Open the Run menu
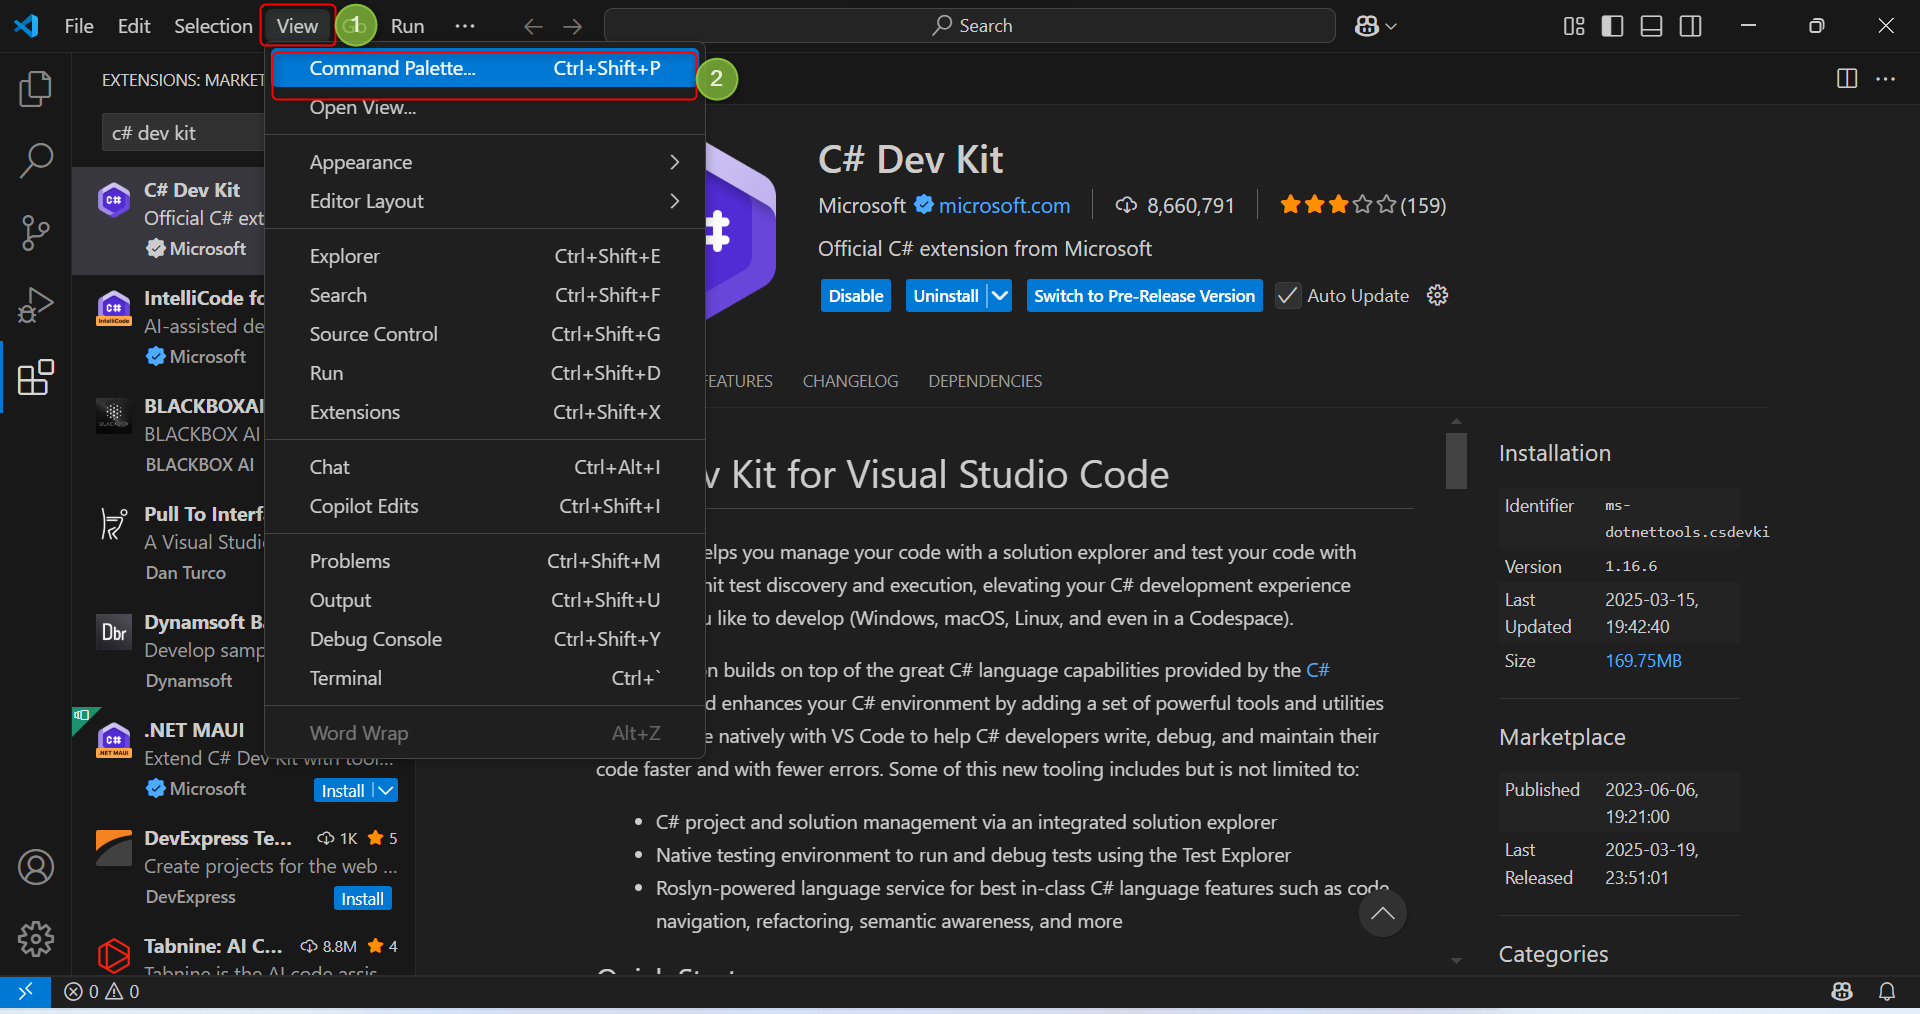Screen dimensions: 1920x1014 407,26
